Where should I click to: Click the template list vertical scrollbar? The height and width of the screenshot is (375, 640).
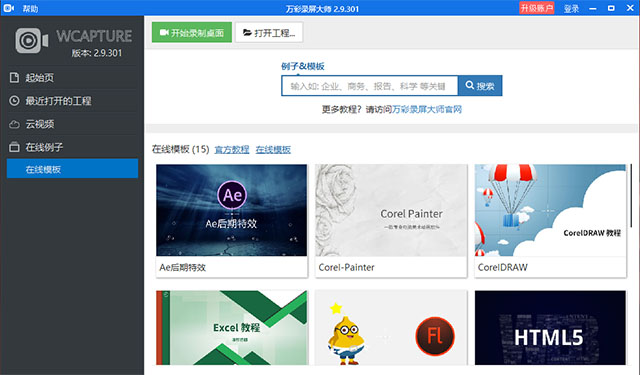point(631,196)
